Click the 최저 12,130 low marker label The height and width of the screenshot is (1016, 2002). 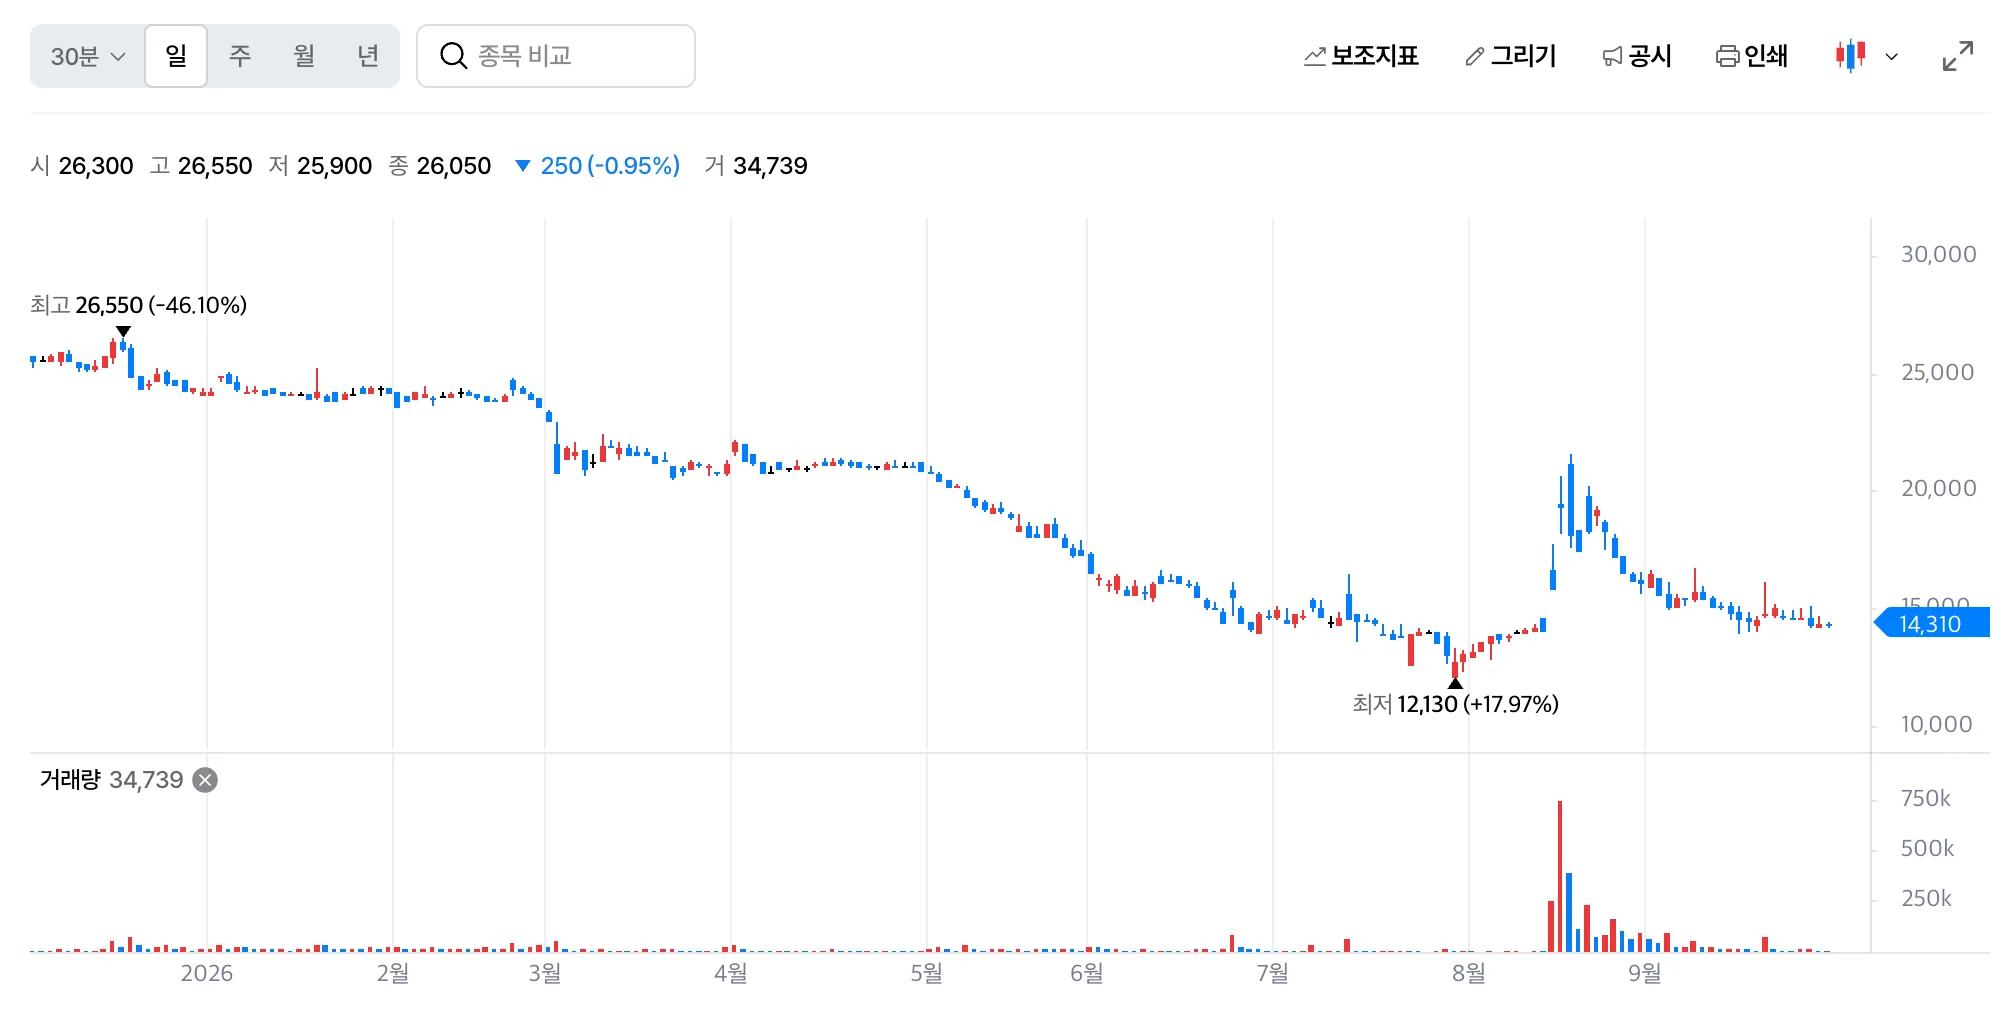1455,704
